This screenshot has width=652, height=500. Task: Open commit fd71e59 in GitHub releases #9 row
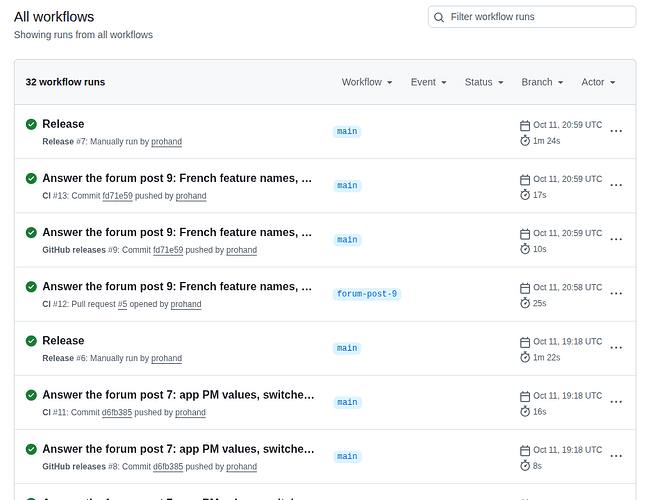click(x=168, y=250)
